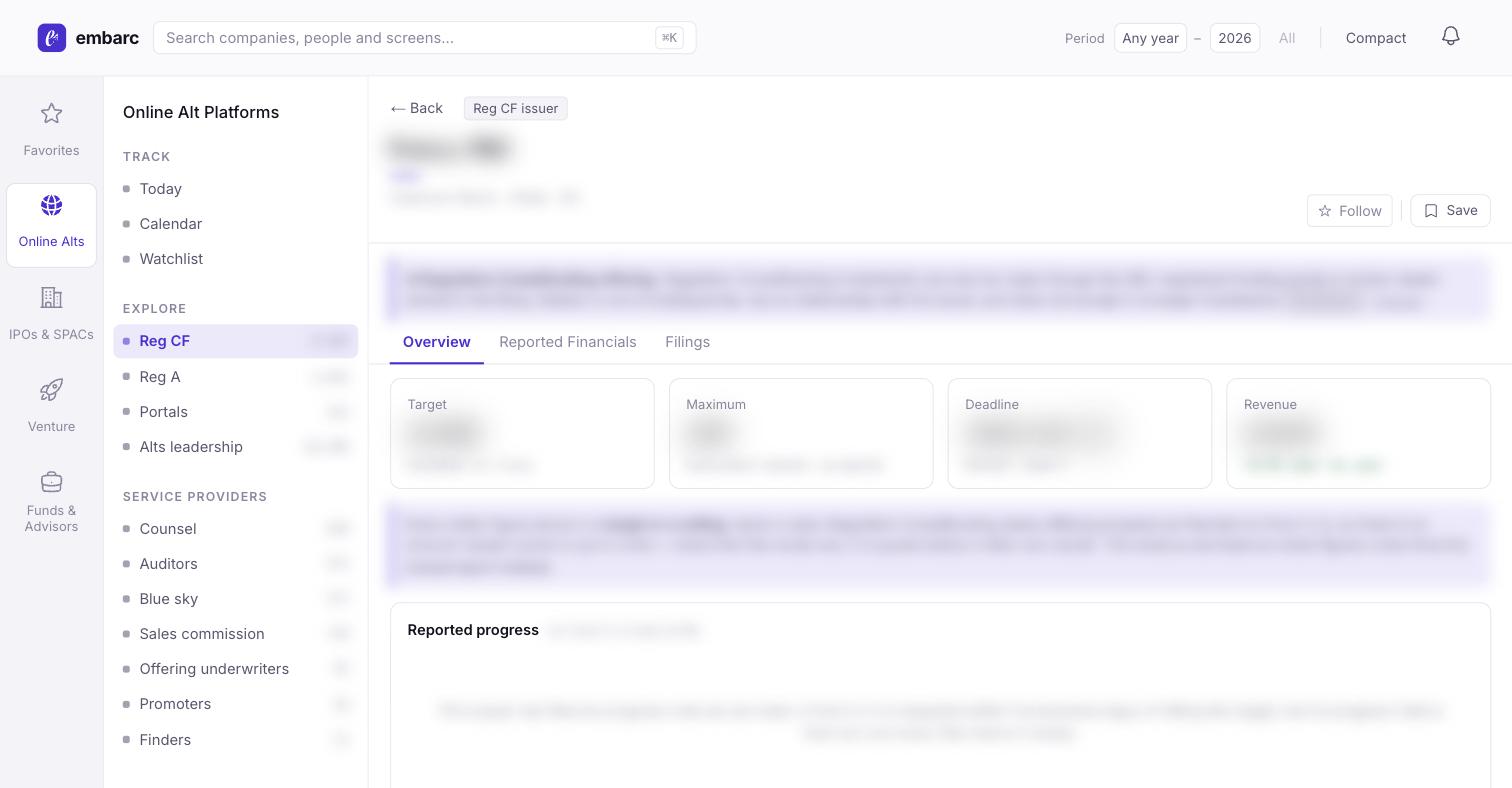
Task: Open Blue sky service providers
Action: pos(235,599)
